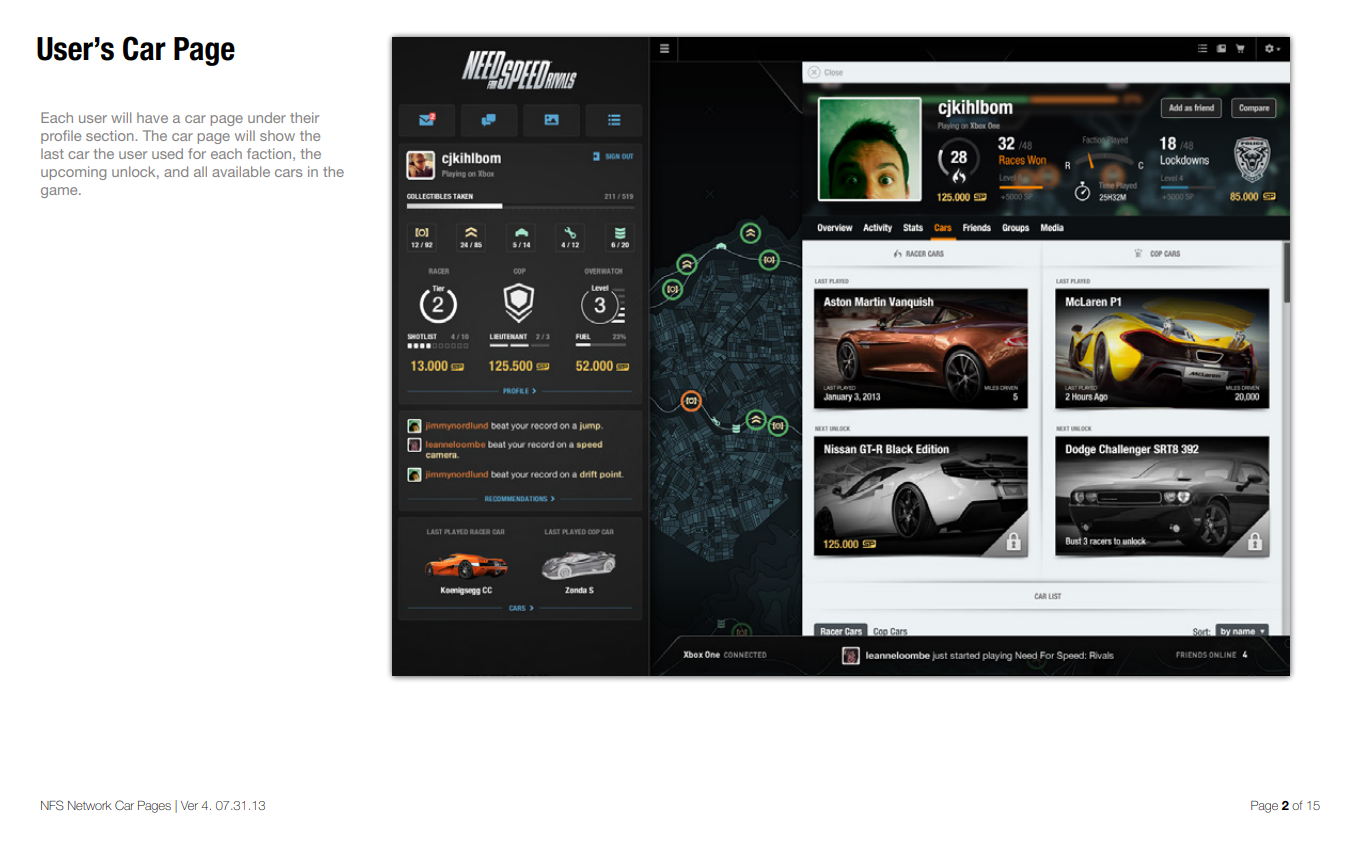
Task: Click the hamburger menu icon above the map
Action: 665,48
